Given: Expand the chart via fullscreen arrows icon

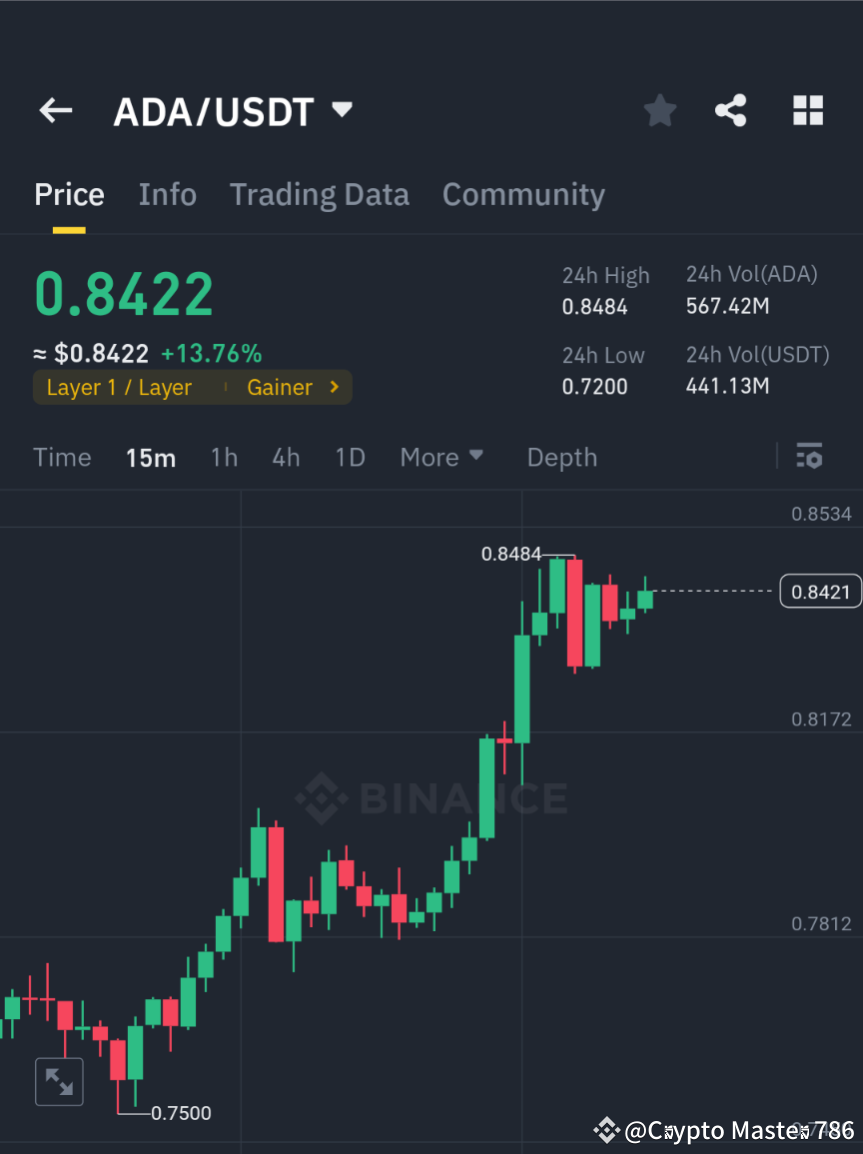Looking at the screenshot, I should point(59,1081).
